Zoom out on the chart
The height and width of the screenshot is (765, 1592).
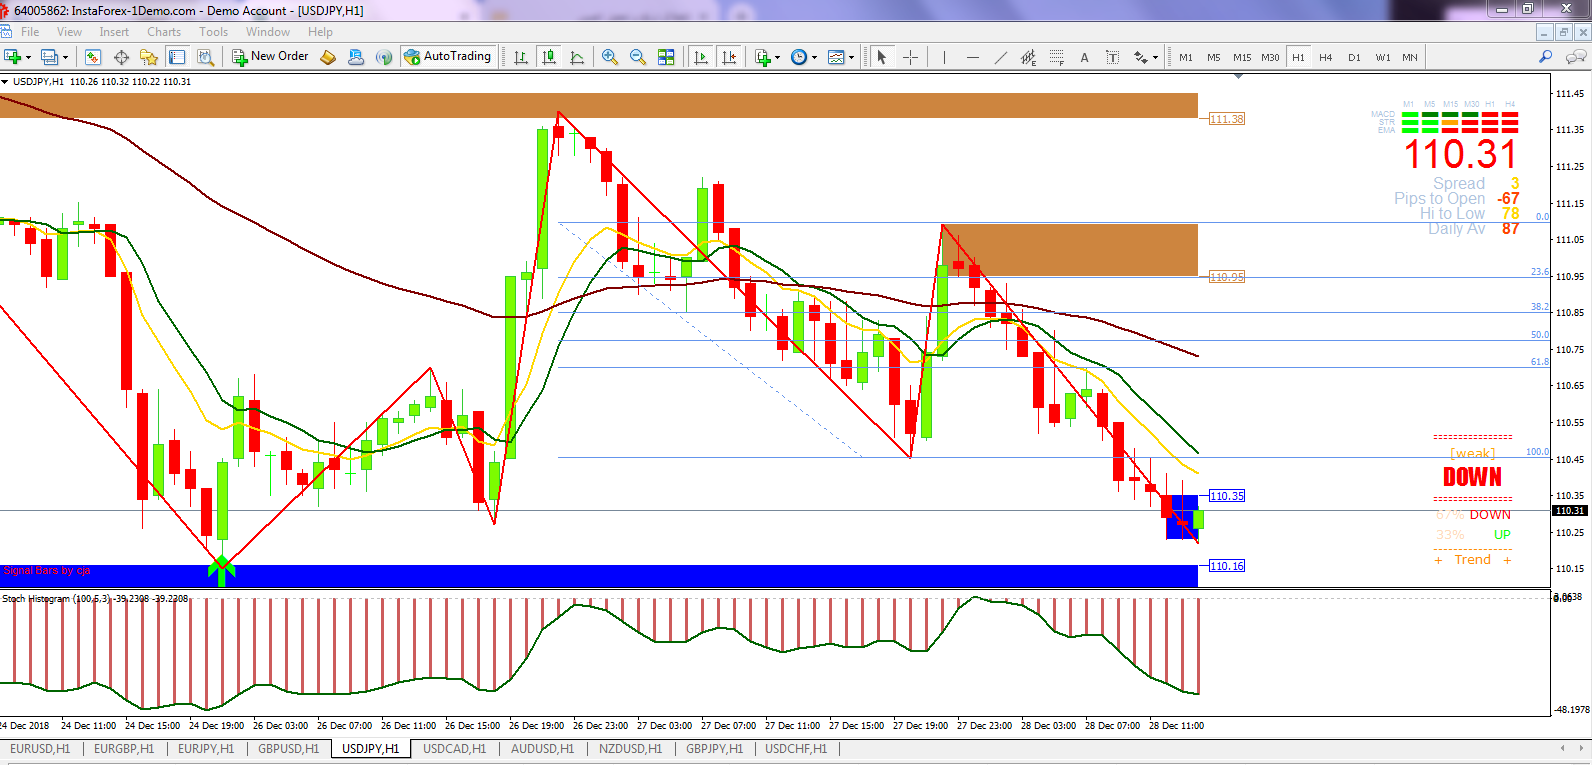[638, 57]
